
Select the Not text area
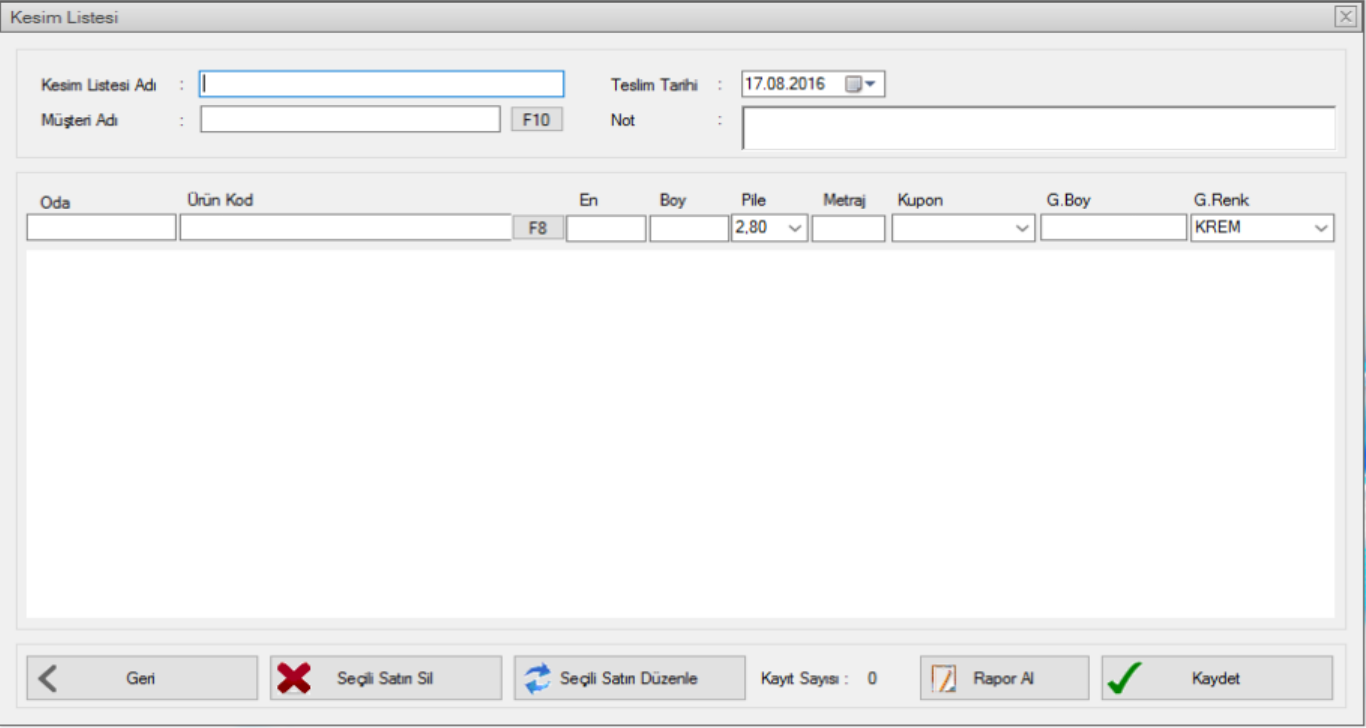[1038, 128]
